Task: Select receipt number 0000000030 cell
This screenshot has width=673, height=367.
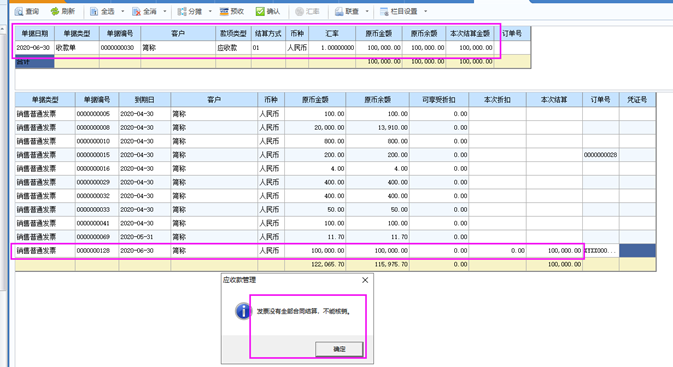Action: [x=120, y=48]
